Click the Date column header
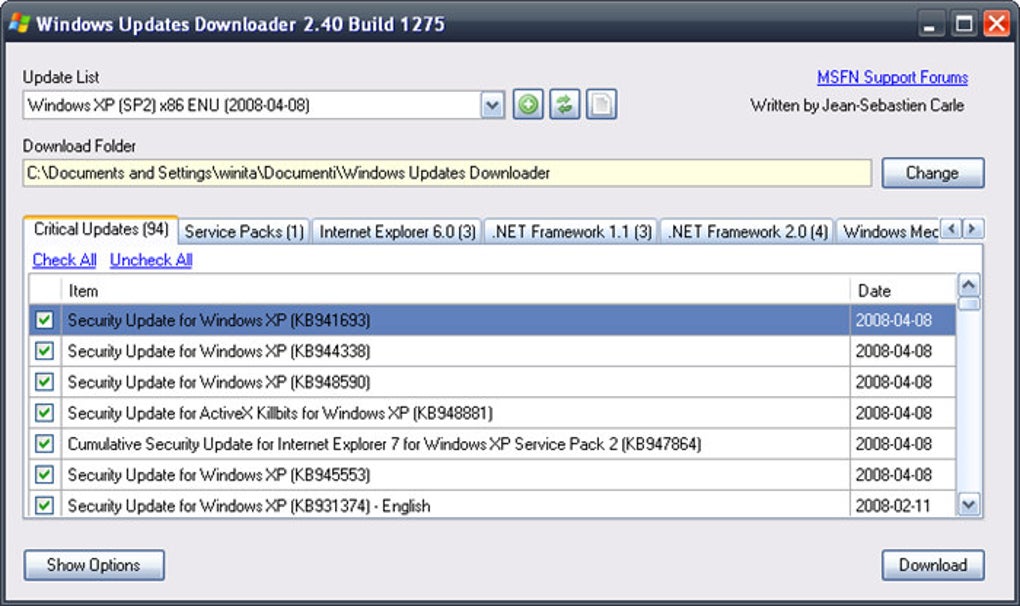The image size is (1020, 606). click(902, 291)
